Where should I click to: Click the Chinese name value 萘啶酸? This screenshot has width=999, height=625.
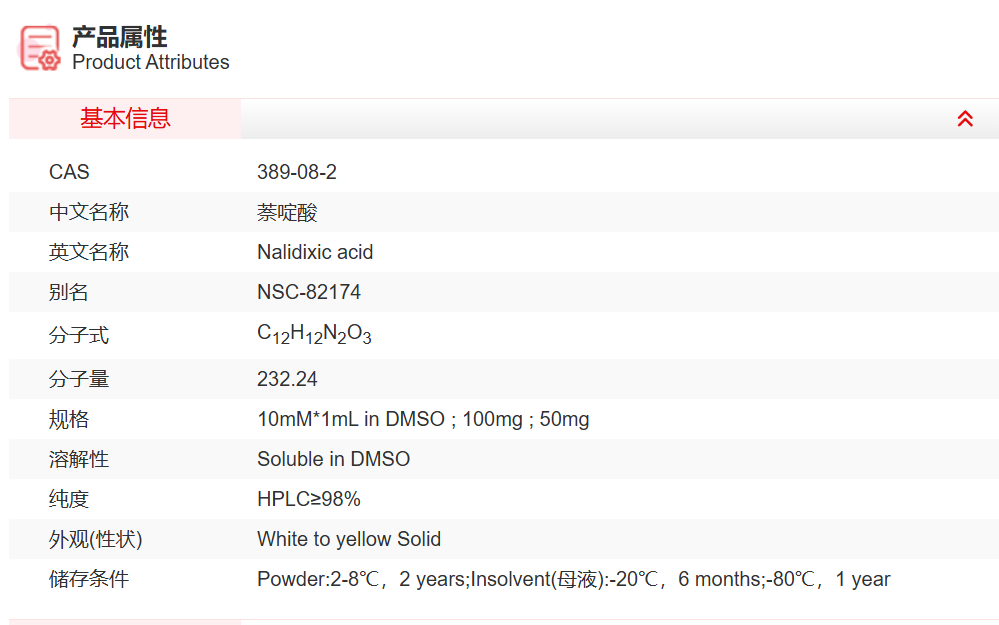[287, 212]
